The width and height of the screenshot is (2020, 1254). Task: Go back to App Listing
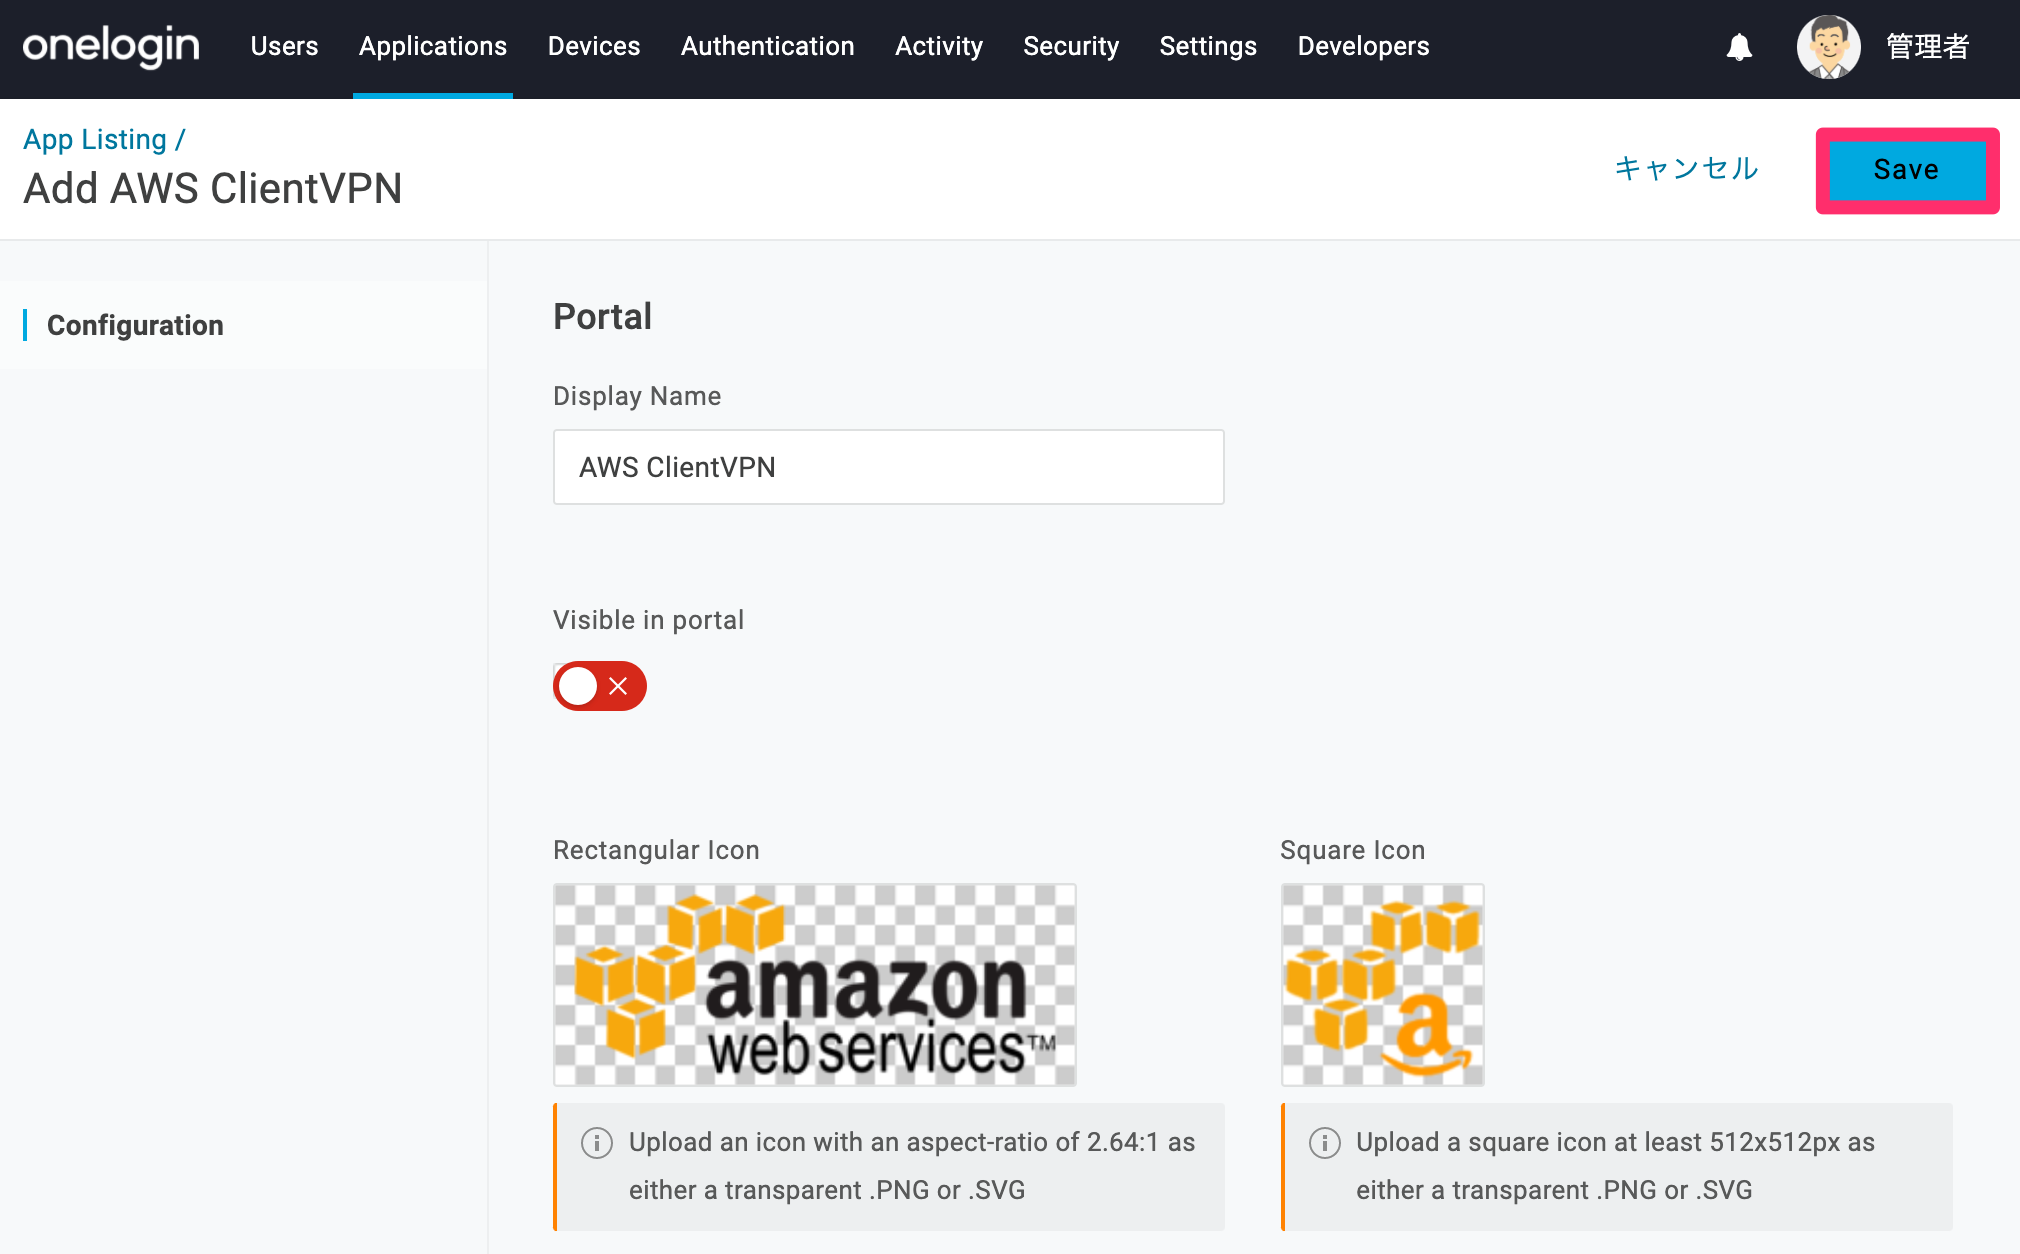pos(95,139)
